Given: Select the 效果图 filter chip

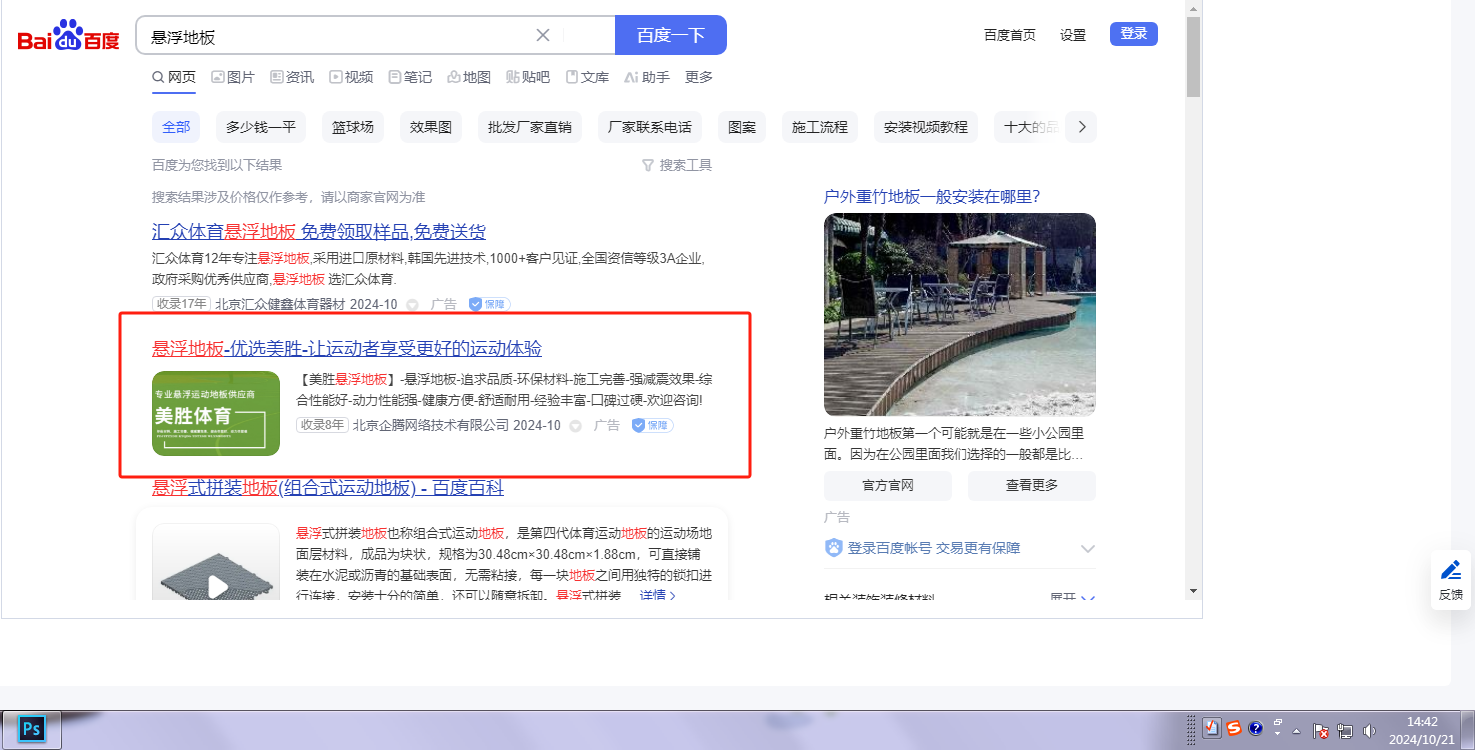Looking at the screenshot, I should pyautogui.click(x=431, y=127).
